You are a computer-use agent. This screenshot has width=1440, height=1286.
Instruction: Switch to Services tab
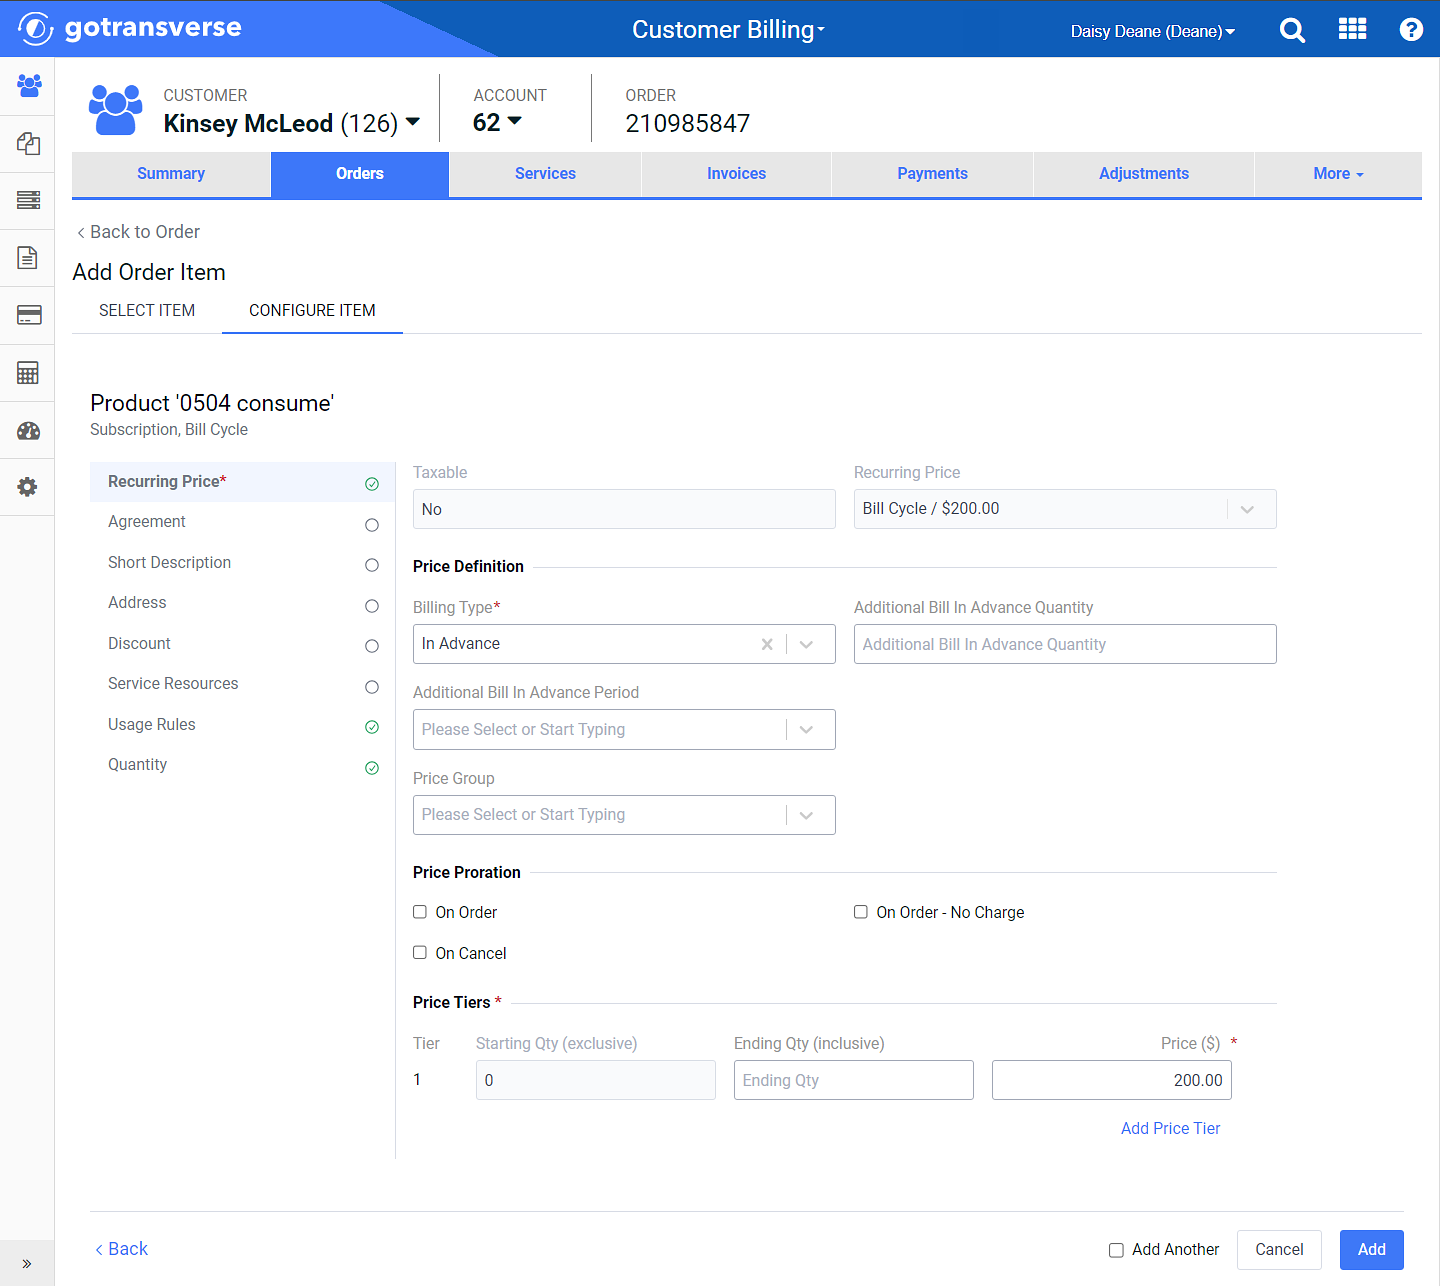pos(545,174)
